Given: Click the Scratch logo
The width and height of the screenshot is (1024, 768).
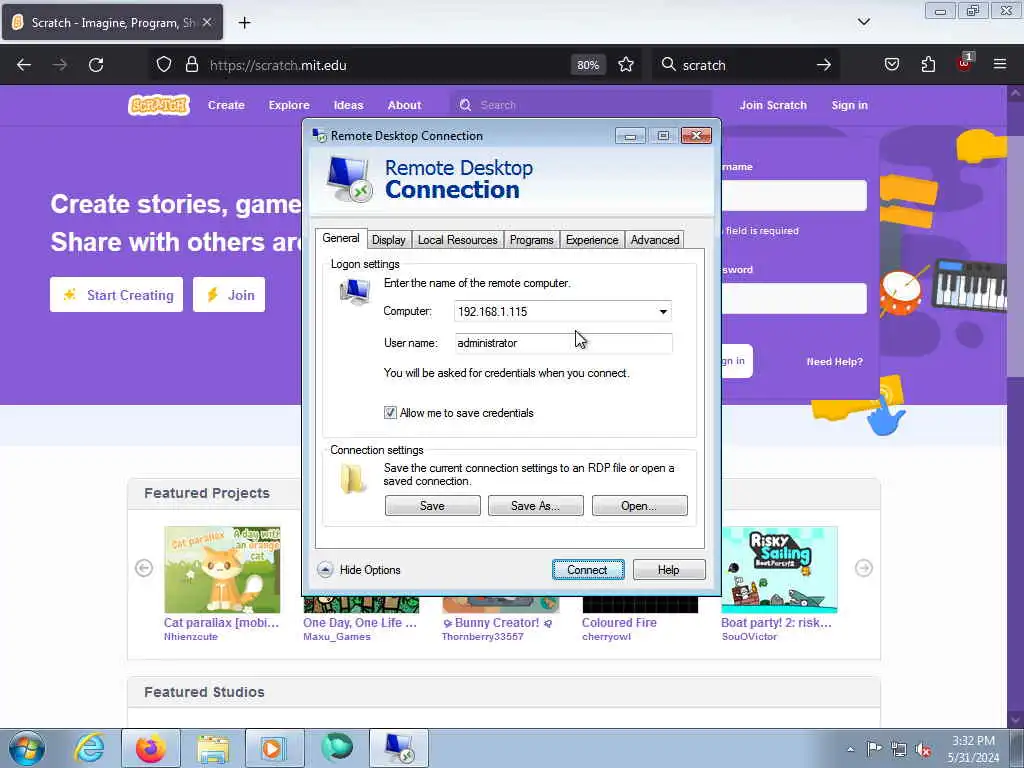Looking at the screenshot, I should [159, 105].
